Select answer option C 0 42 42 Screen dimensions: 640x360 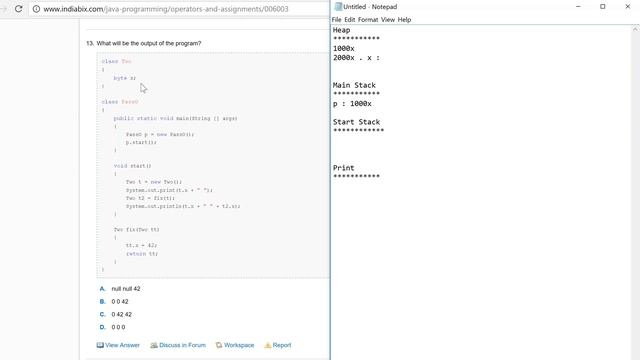tap(121, 314)
